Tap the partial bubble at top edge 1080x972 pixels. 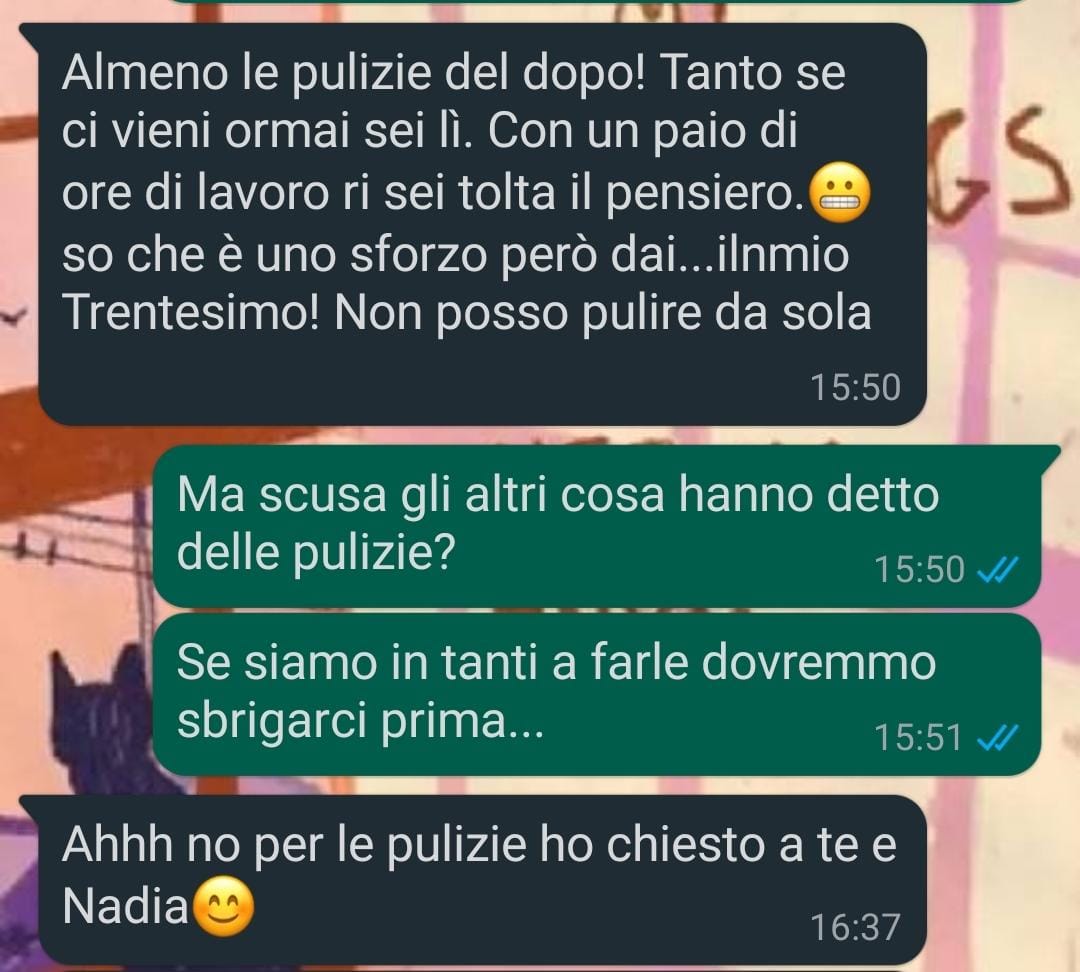coord(594,1)
